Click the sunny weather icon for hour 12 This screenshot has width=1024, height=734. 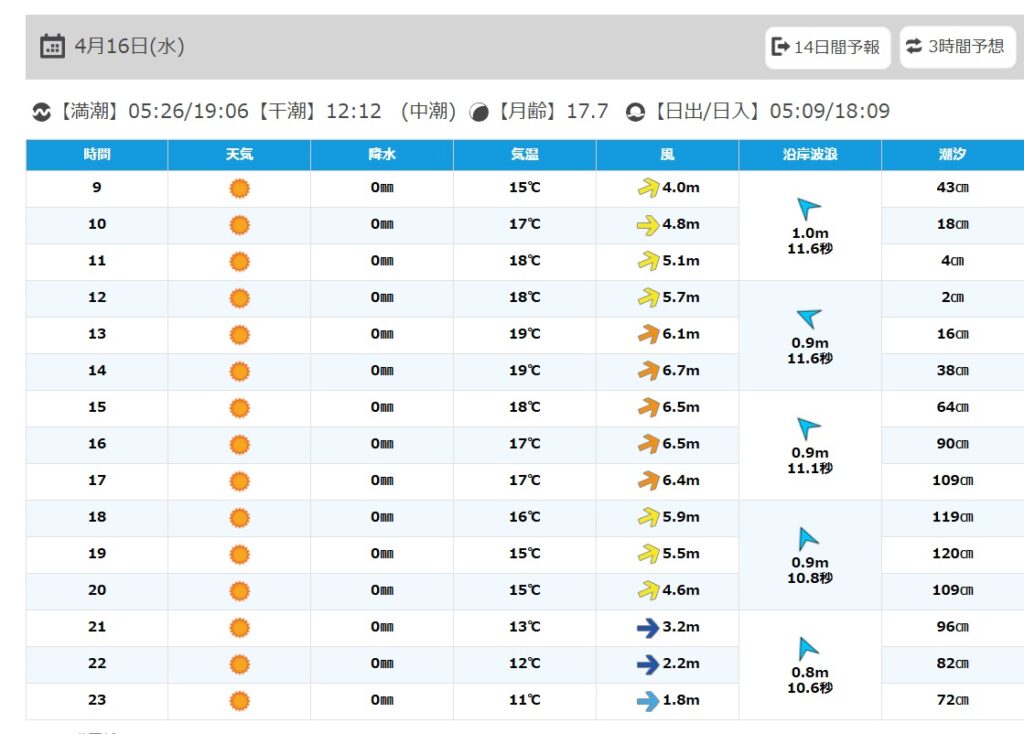point(240,298)
